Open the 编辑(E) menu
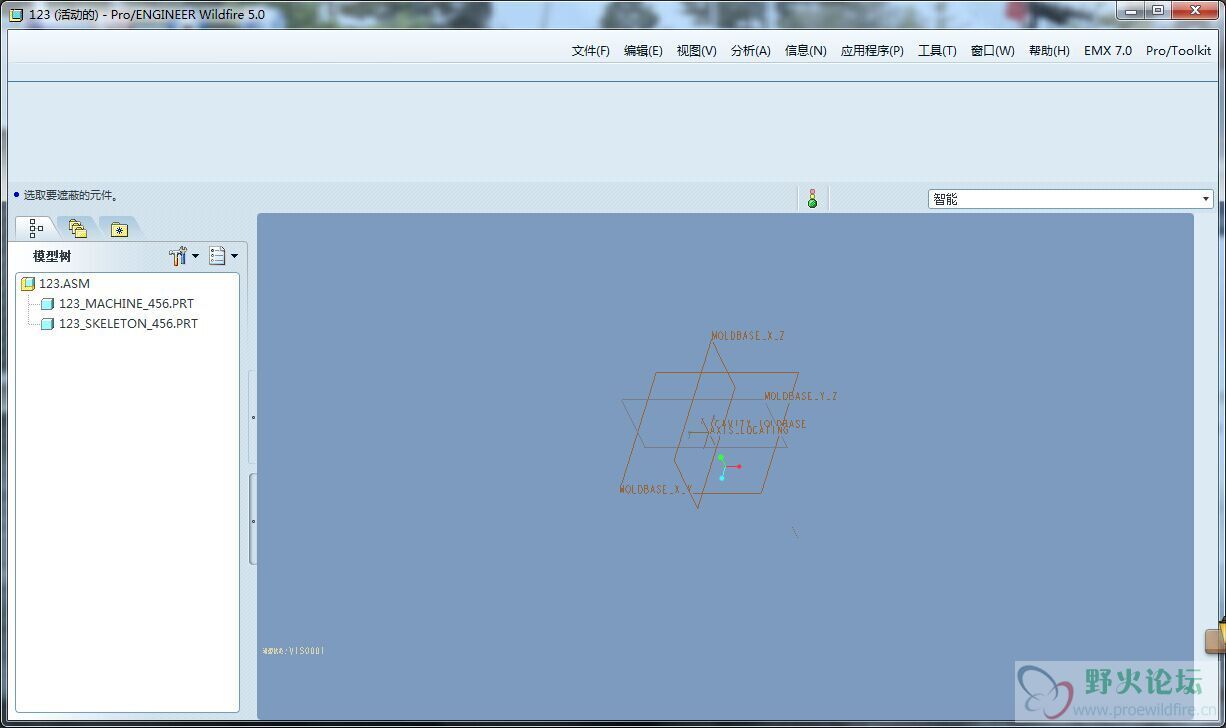1226x728 pixels. point(643,51)
